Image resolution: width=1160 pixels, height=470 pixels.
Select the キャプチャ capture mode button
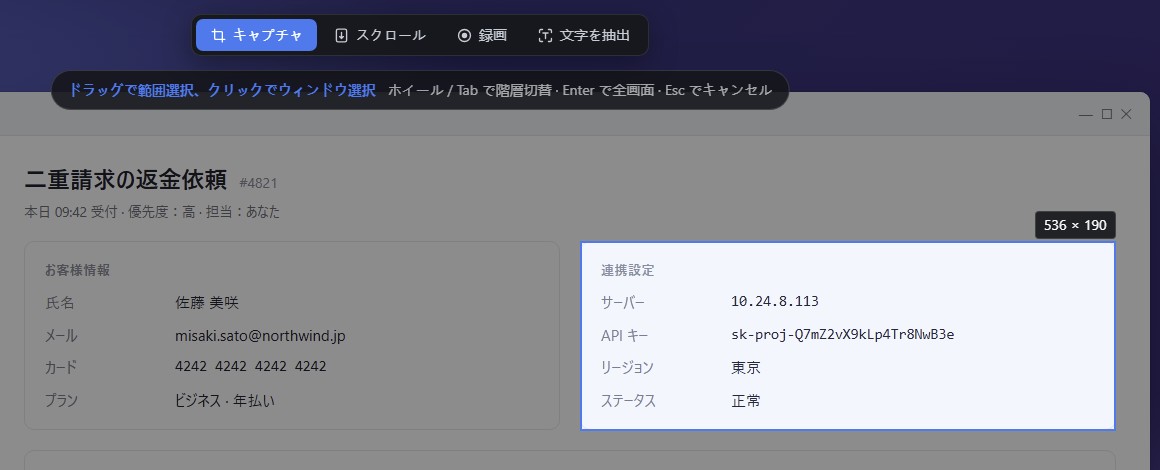click(256, 35)
